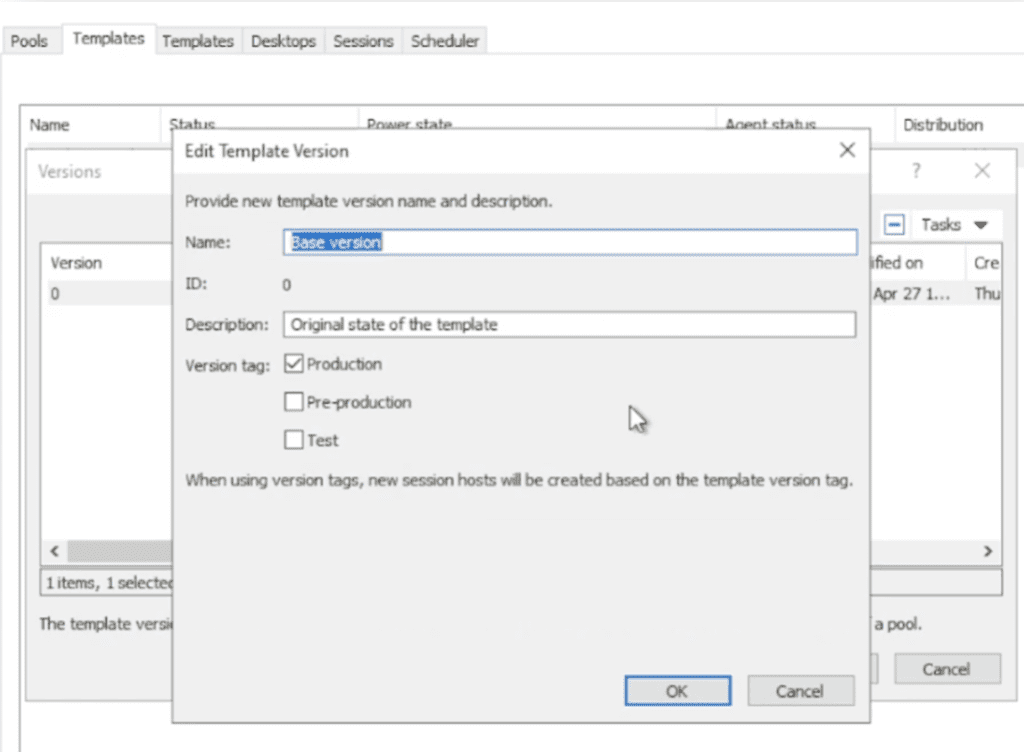Open the Tasks dropdown menu
This screenshot has width=1024, height=752.
[954, 225]
